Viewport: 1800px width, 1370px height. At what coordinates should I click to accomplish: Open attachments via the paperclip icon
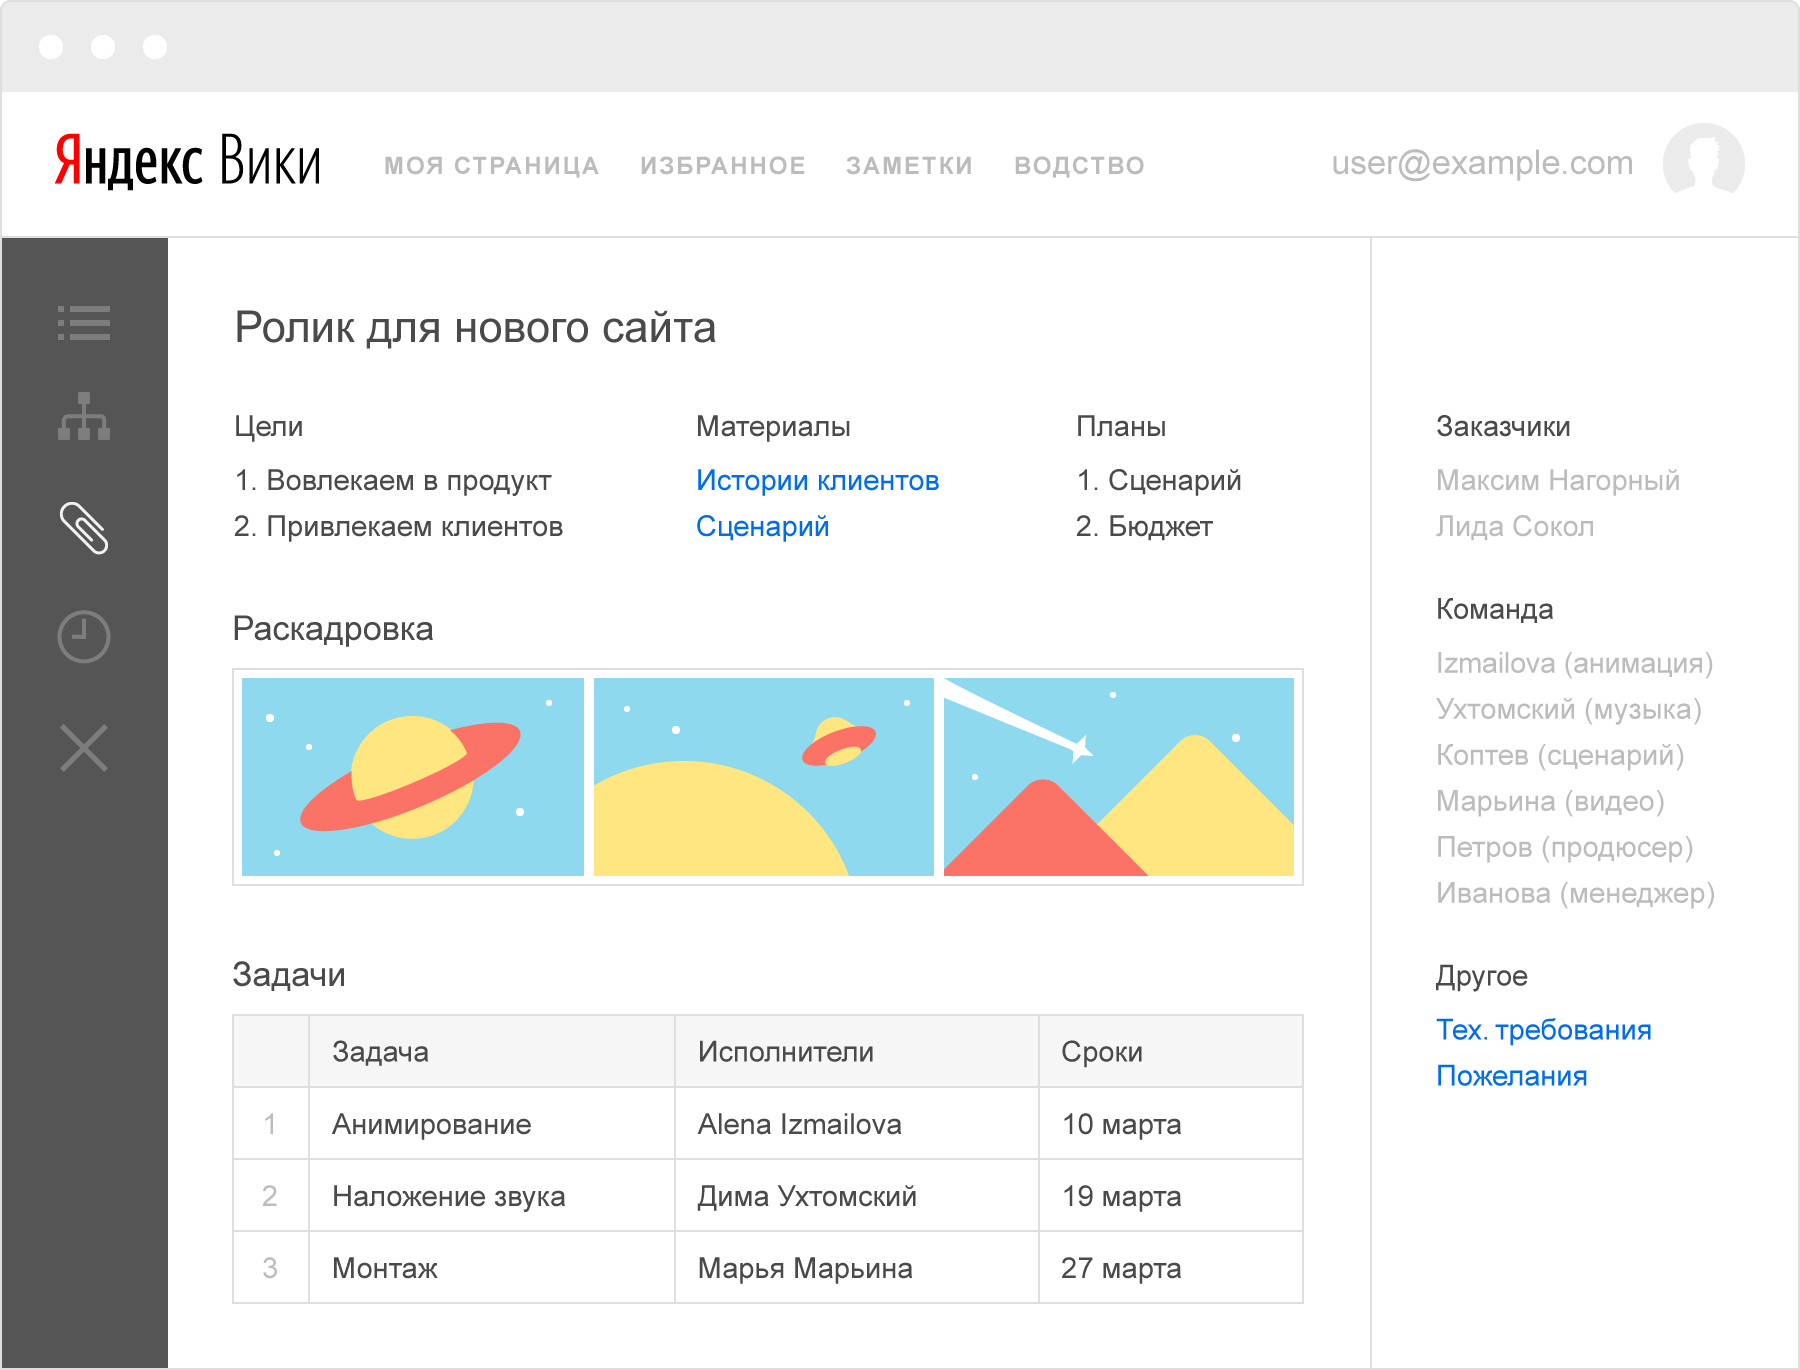86,528
